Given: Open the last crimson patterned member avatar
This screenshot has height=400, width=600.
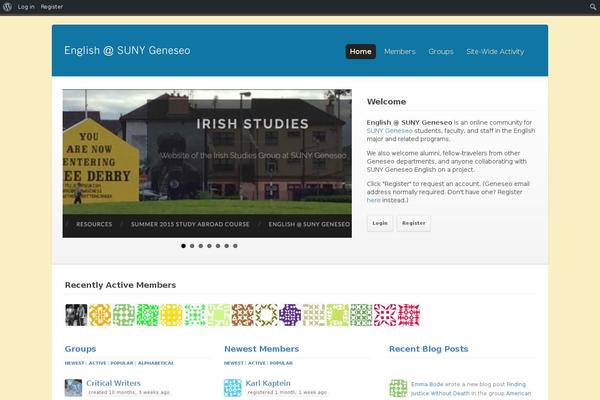Looking at the screenshot, I should click(409, 315).
